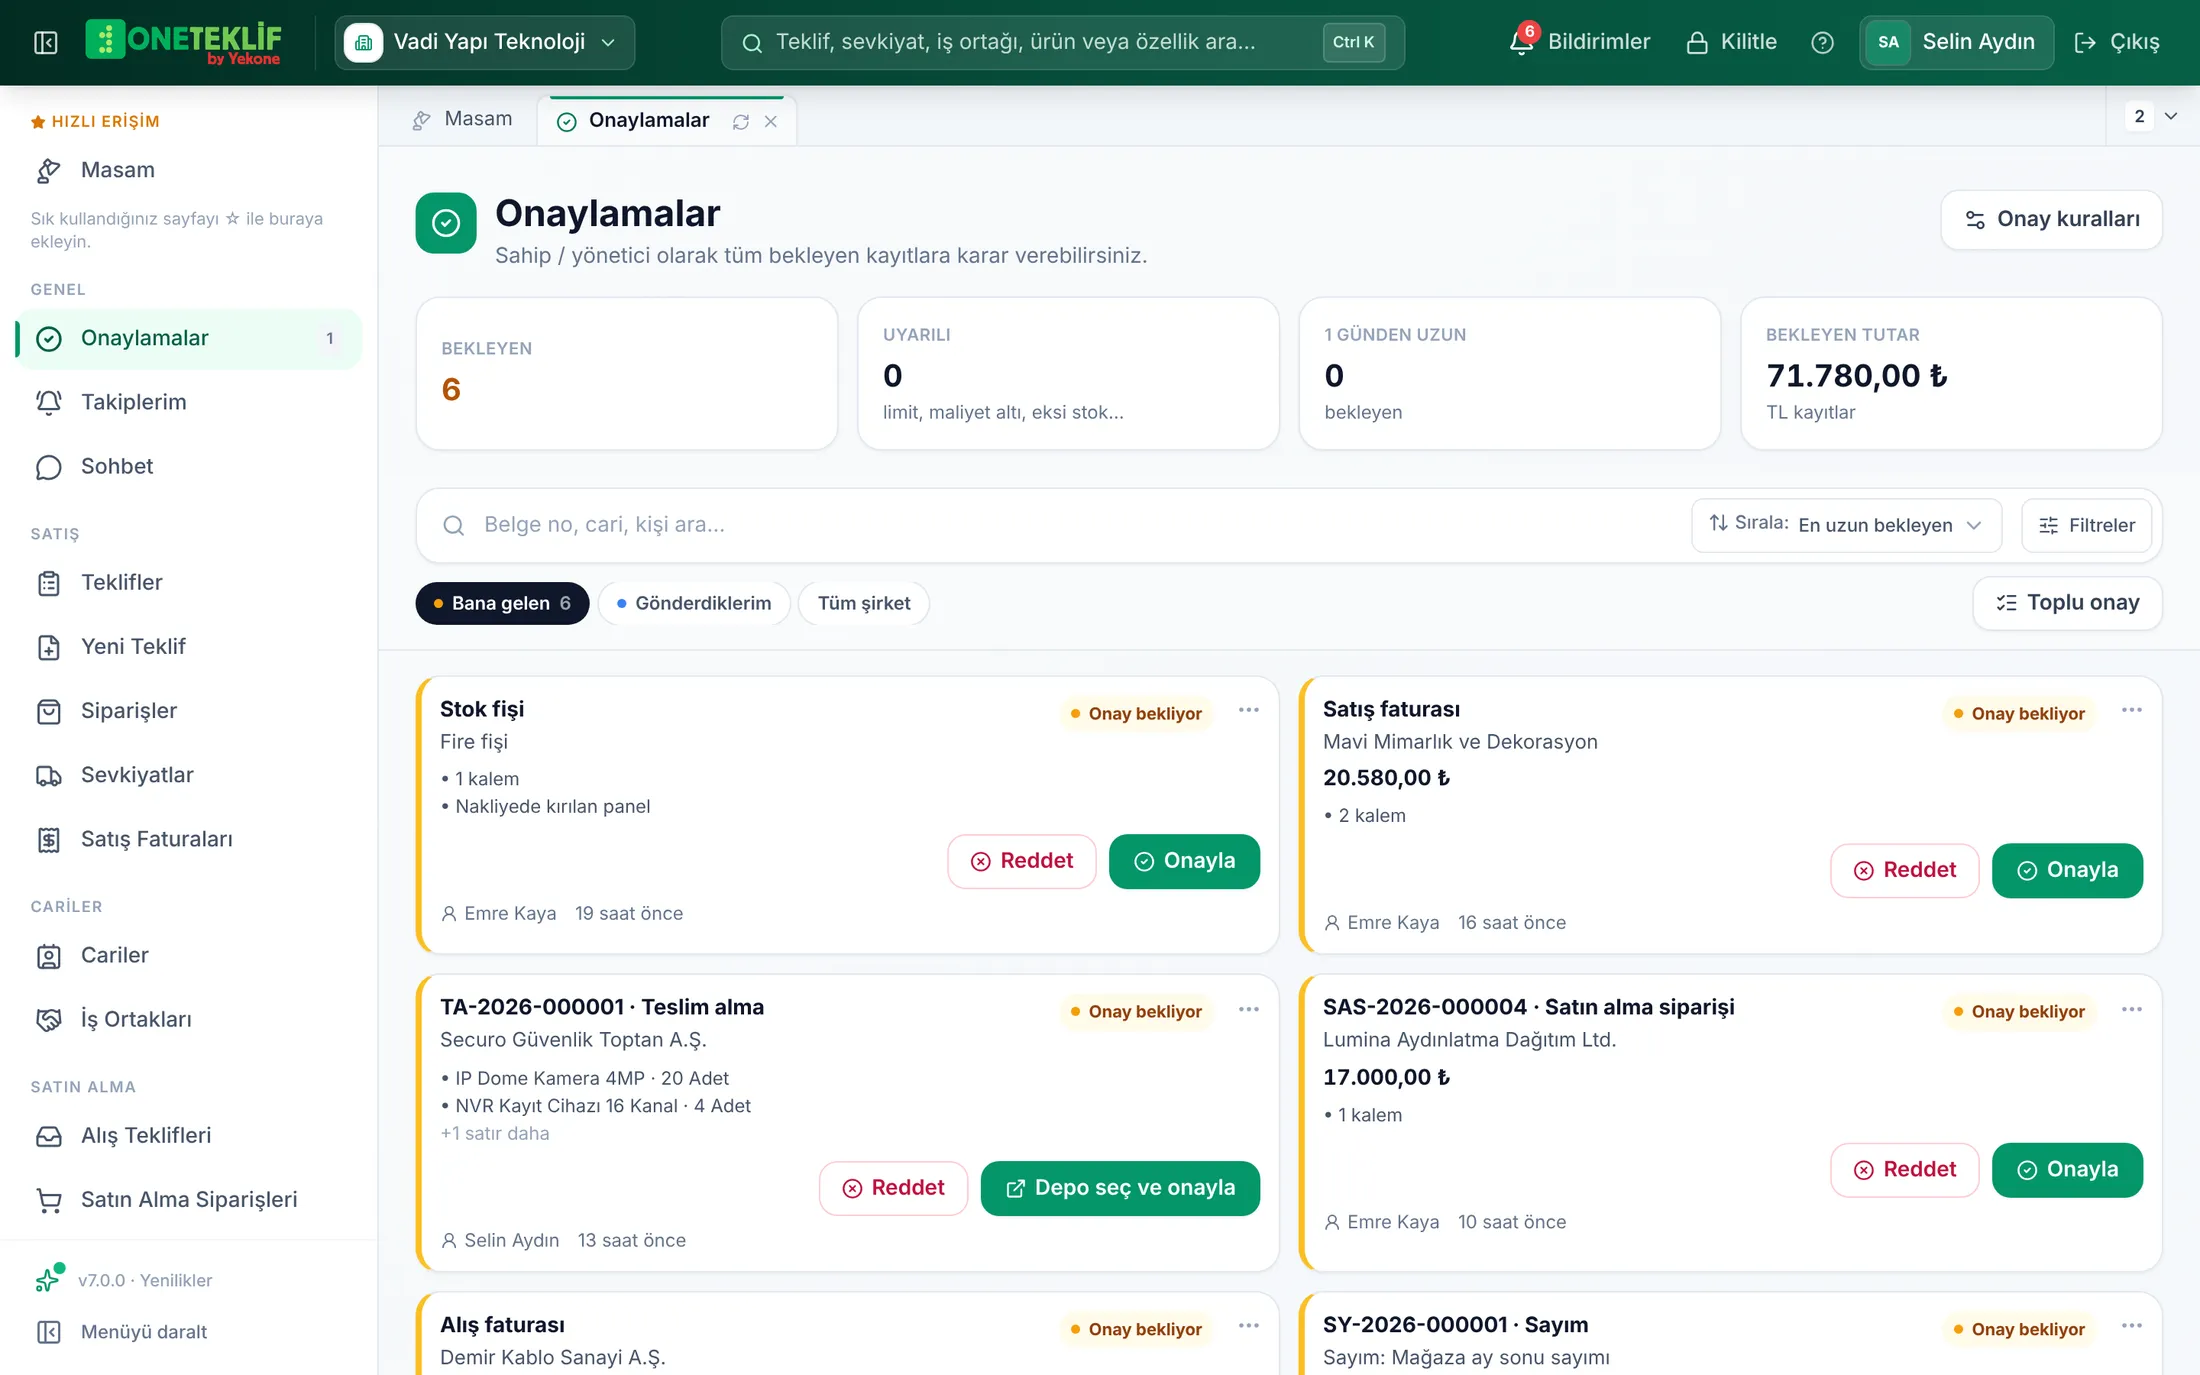The image size is (2200, 1375).
Task: Collapse sidebar with top-left panel icon
Action: (46, 42)
